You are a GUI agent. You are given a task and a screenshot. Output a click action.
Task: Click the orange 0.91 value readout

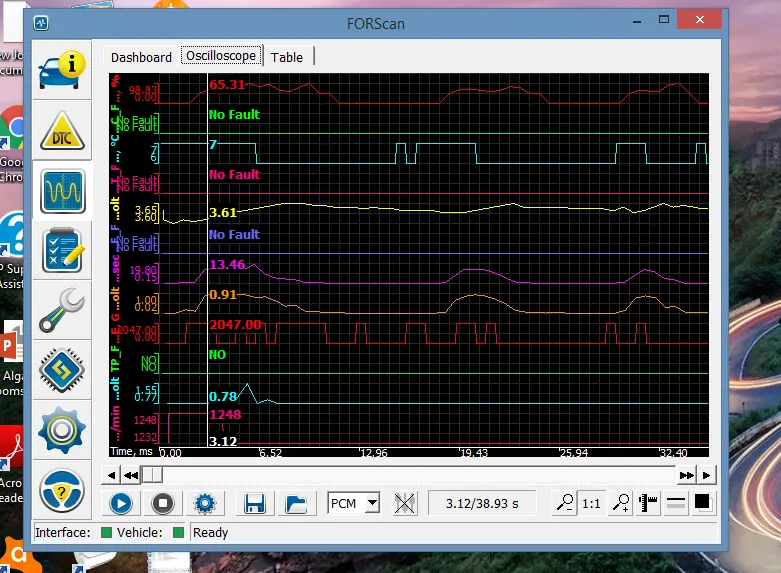point(223,294)
